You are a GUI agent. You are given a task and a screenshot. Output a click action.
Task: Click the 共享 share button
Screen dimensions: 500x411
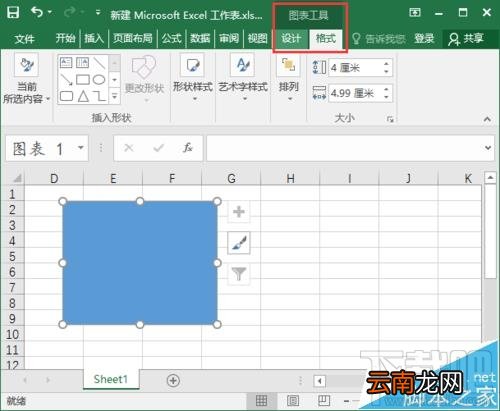pos(466,39)
